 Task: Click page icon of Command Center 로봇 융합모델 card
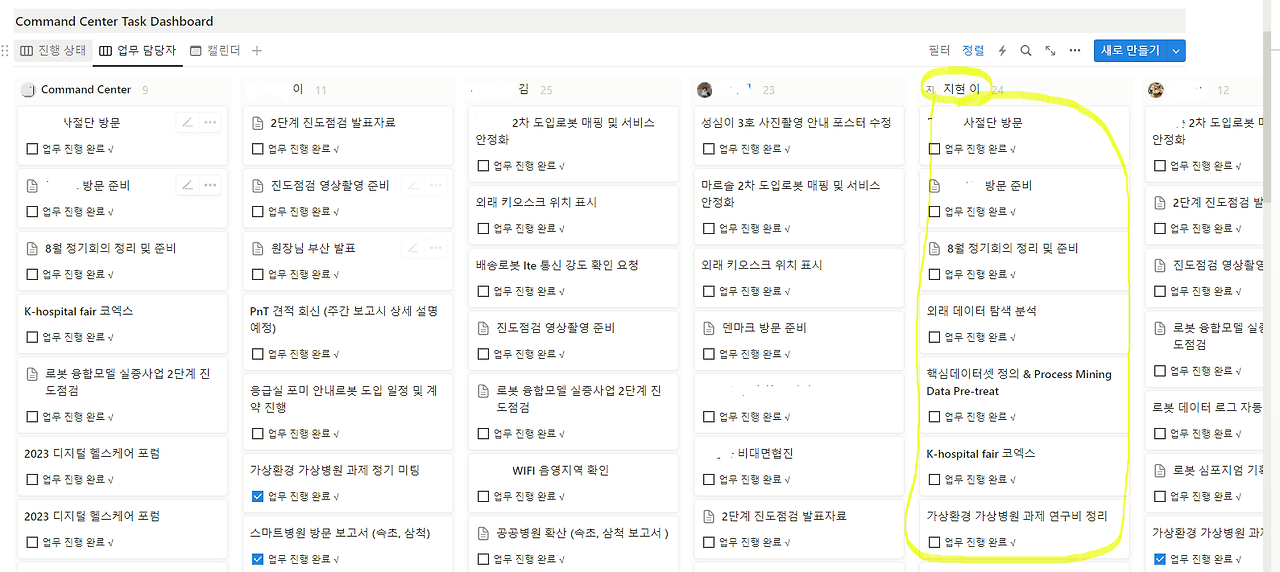(x=32, y=374)
